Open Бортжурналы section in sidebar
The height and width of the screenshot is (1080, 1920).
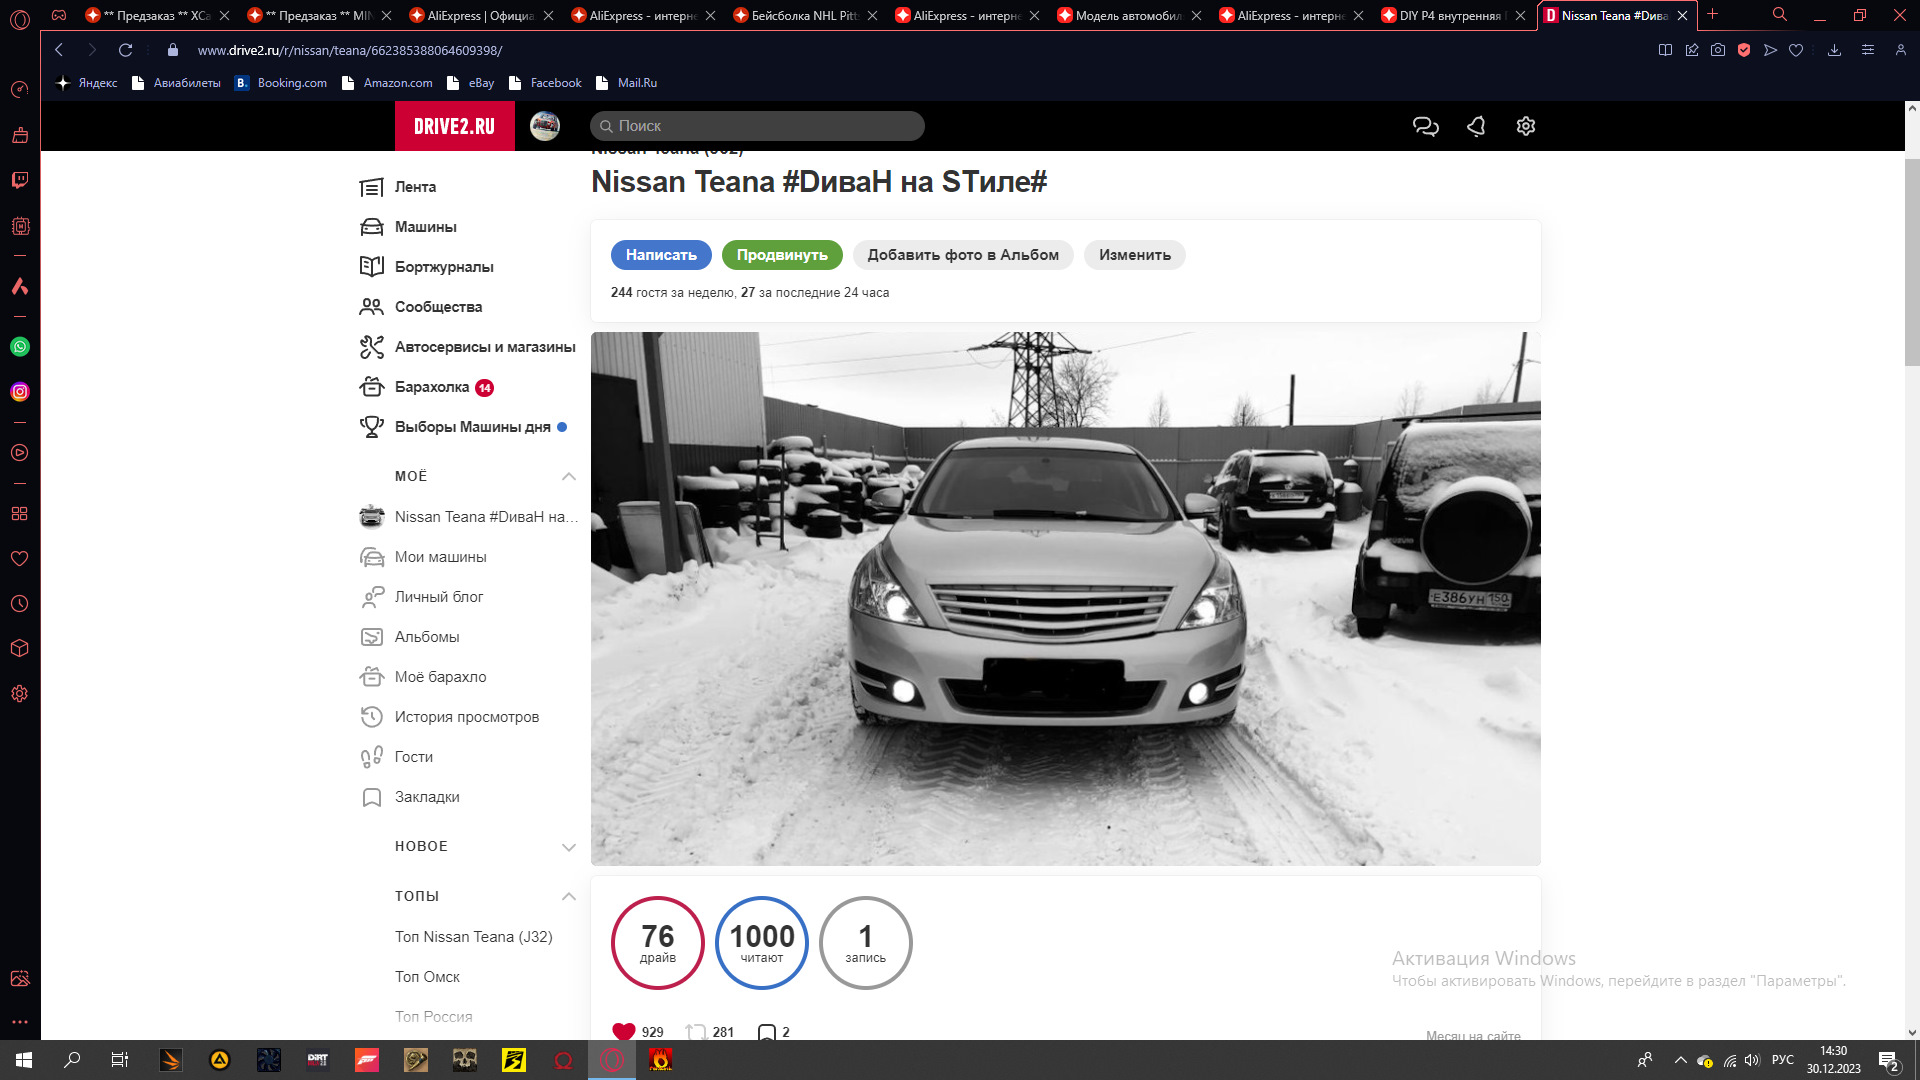[x=443, y=266]
